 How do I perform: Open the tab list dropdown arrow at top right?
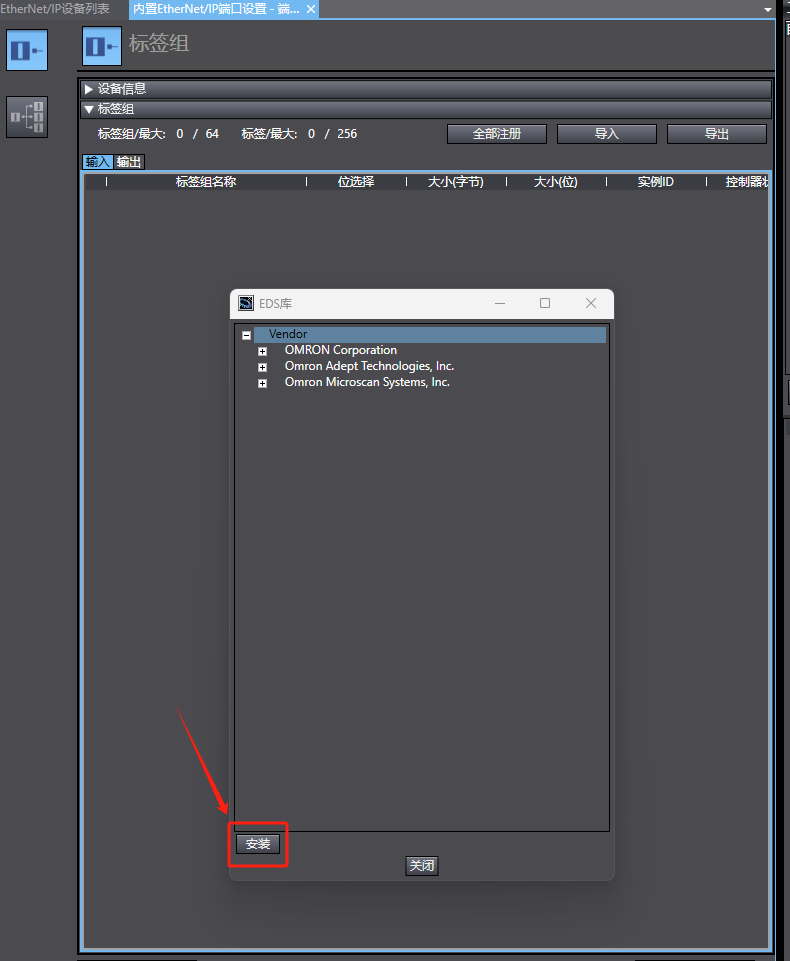768,9
